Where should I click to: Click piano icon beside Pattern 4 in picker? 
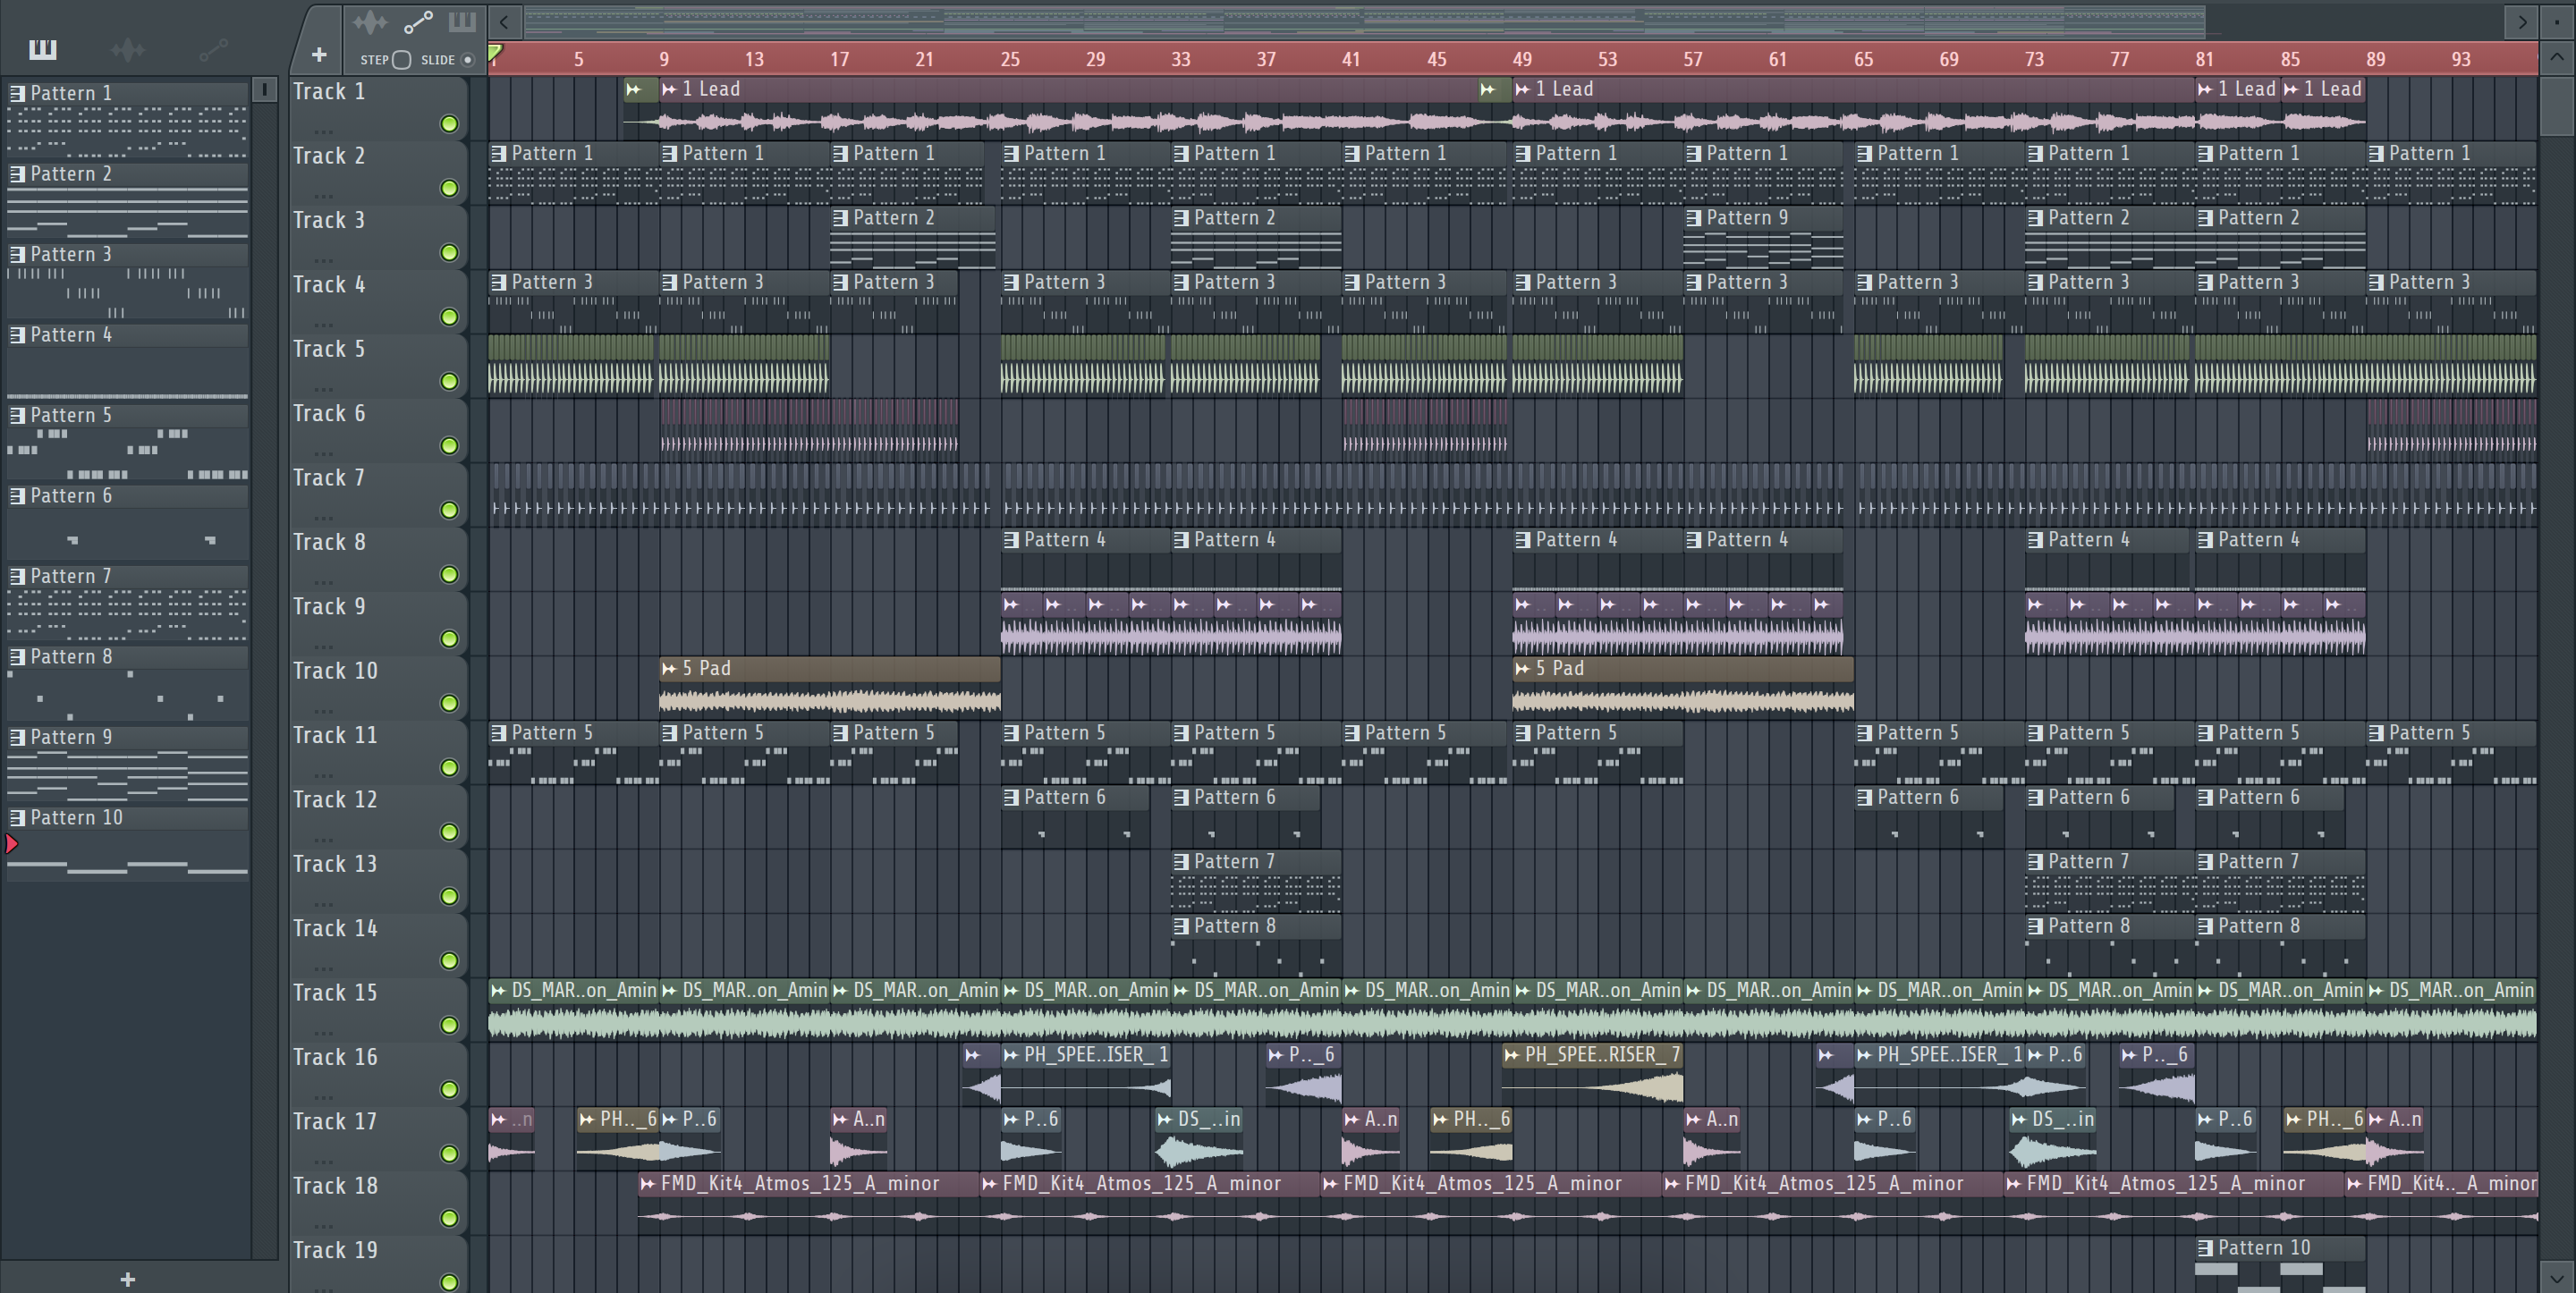tap(17, 335)
